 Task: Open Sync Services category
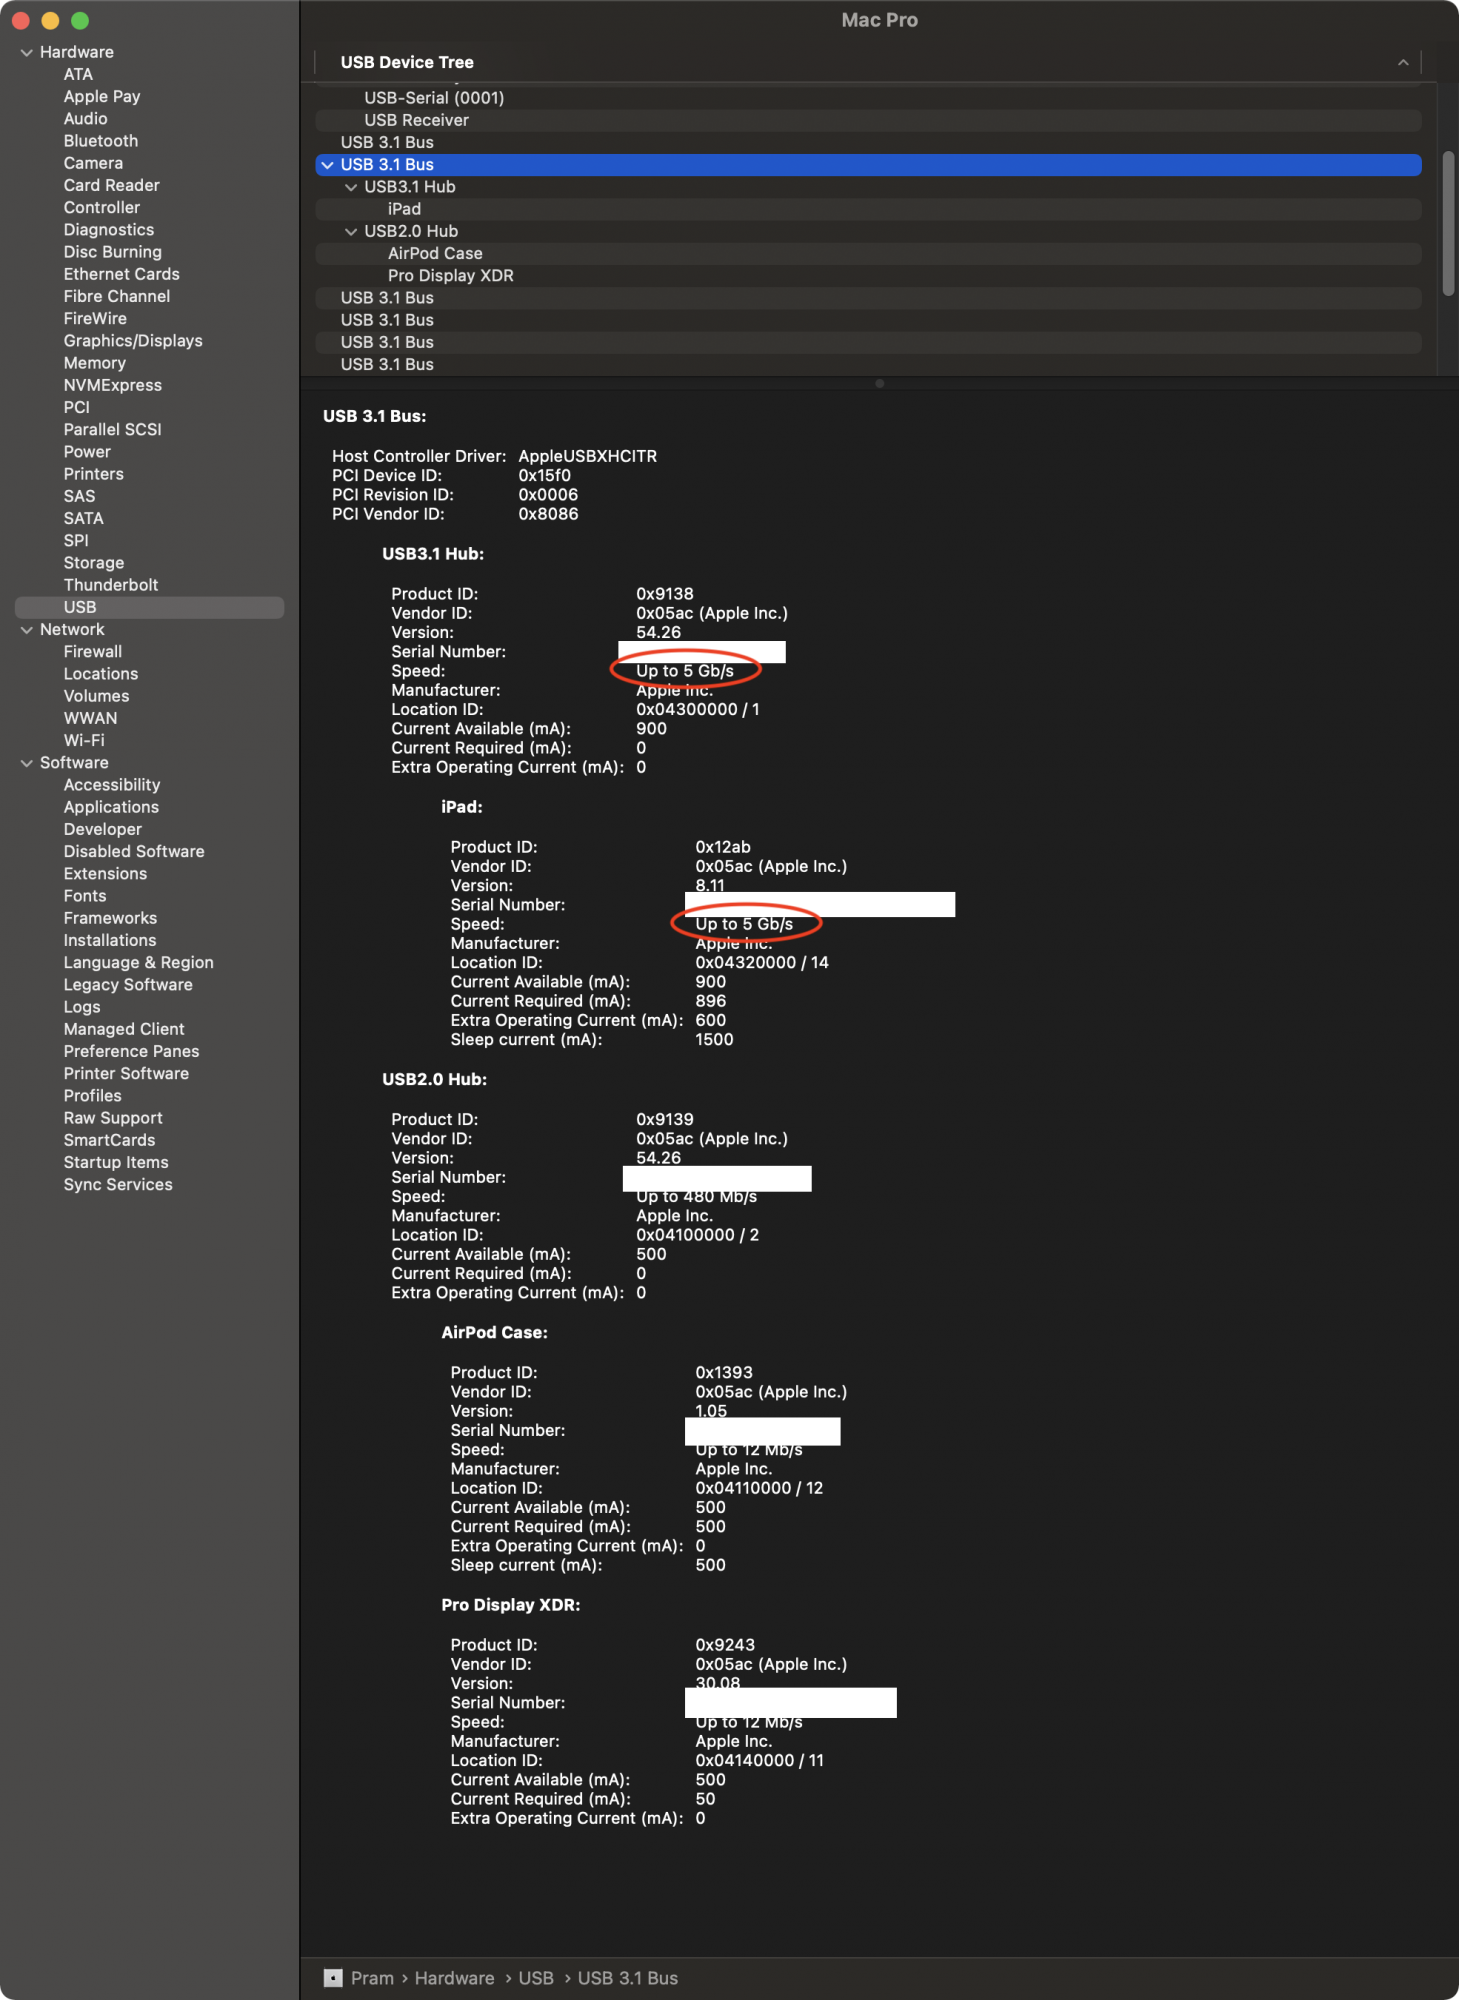(118, 1185)
